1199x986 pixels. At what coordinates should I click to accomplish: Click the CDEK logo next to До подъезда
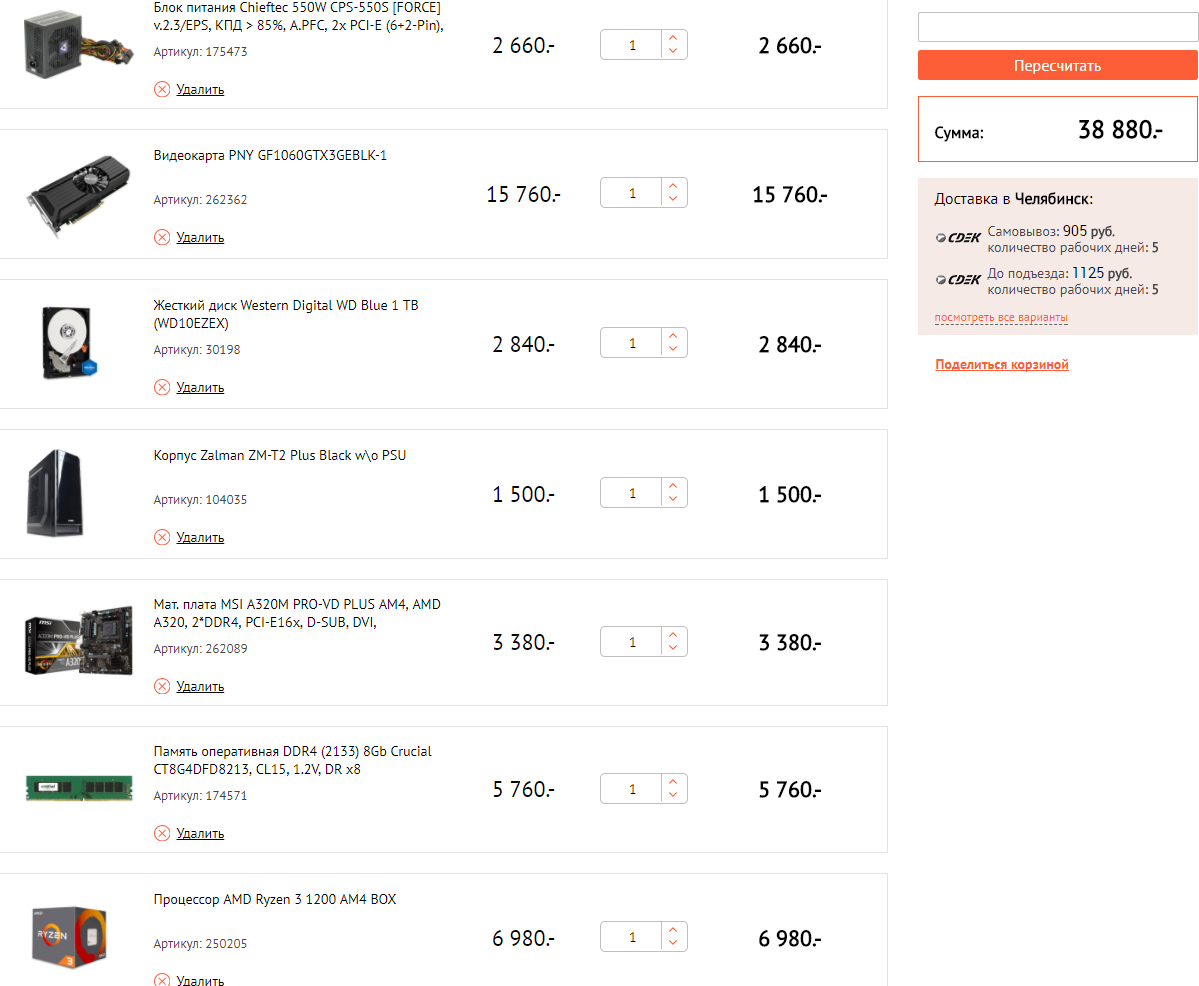(x=957, y=280)
